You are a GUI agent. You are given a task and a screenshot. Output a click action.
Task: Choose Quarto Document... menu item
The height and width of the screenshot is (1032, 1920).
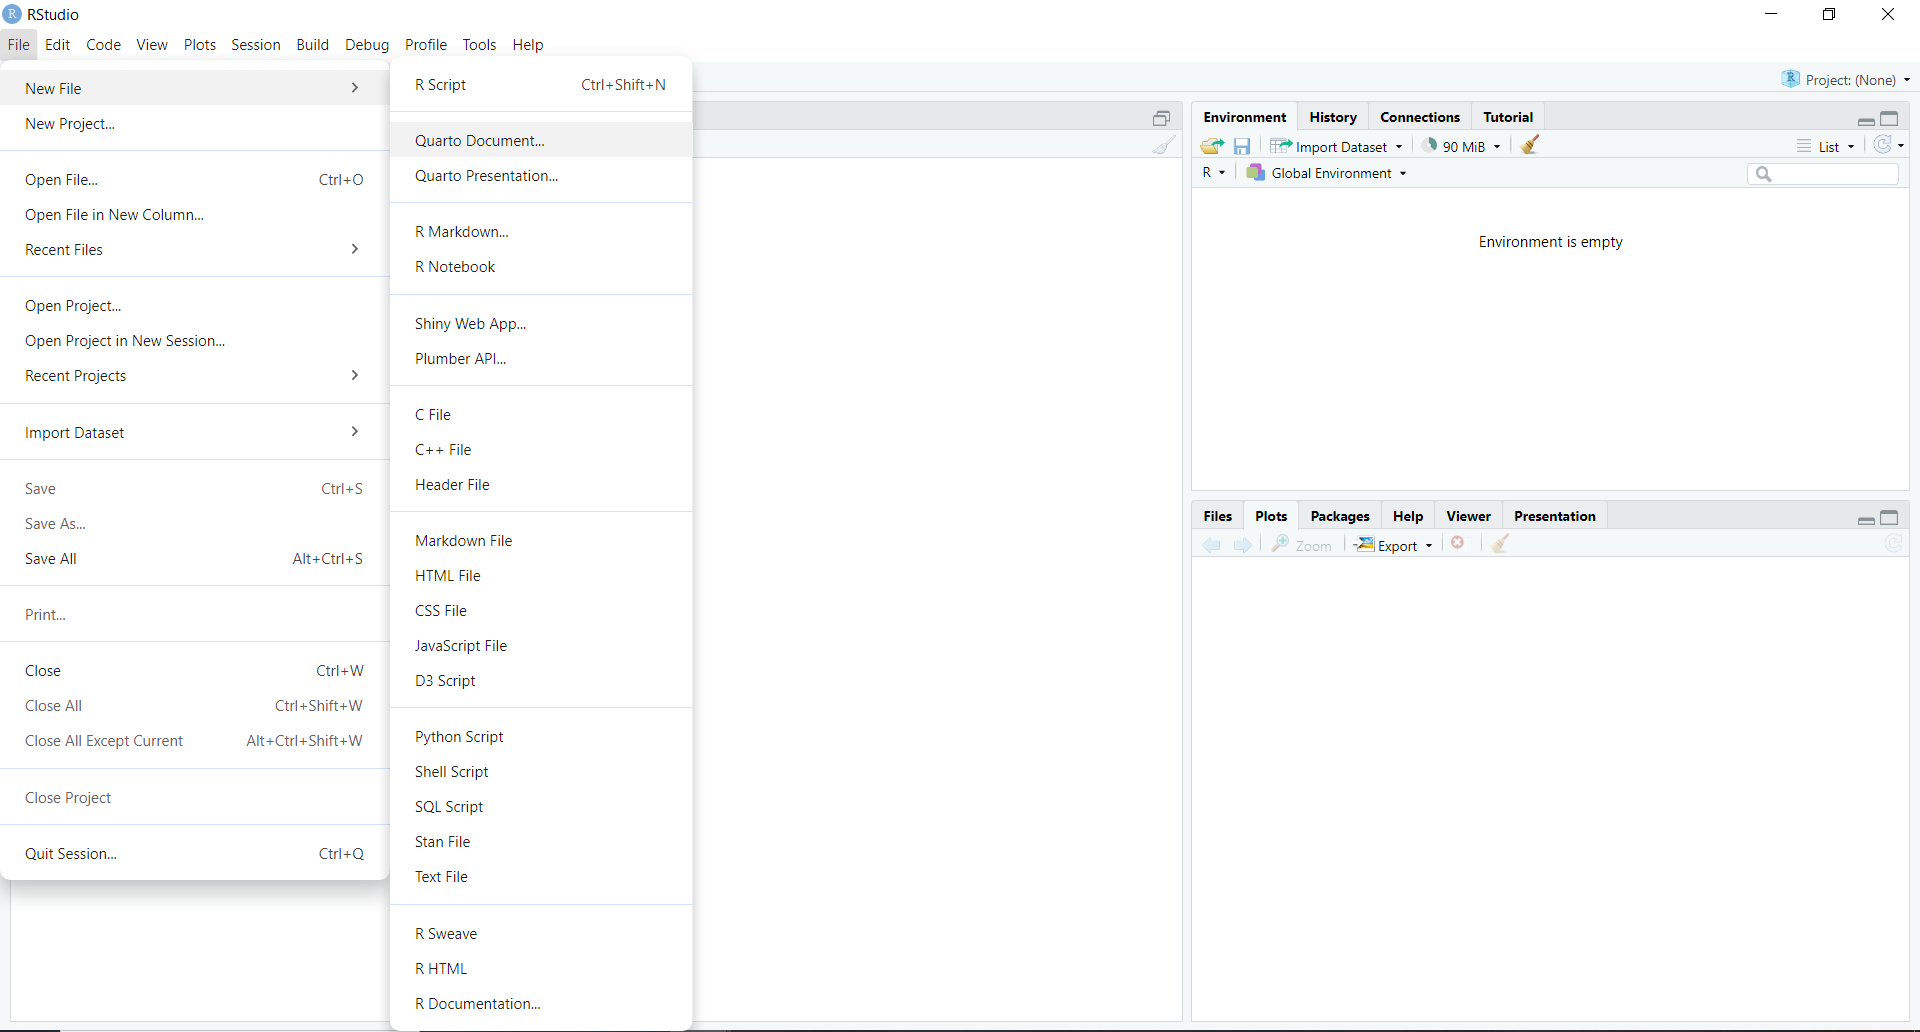click(541, 140)
